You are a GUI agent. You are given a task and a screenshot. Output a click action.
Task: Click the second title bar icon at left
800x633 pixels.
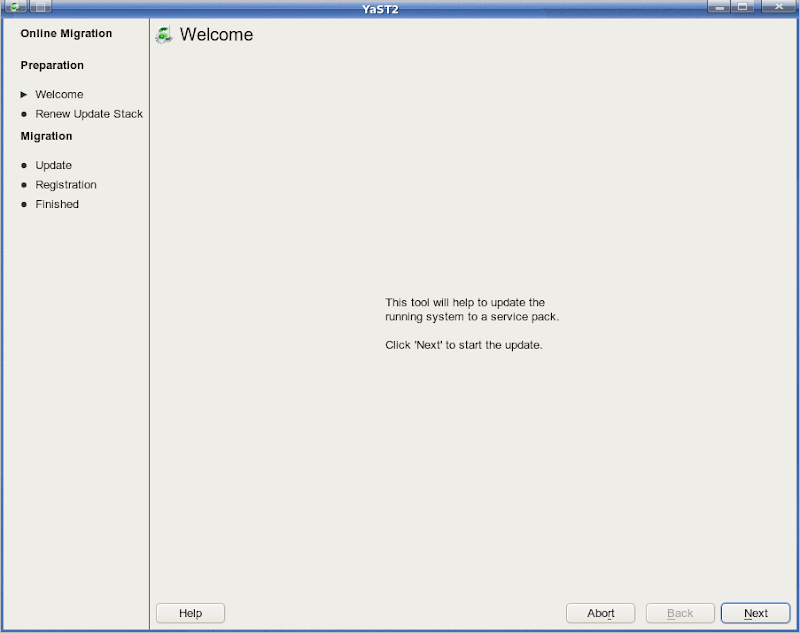41,6
